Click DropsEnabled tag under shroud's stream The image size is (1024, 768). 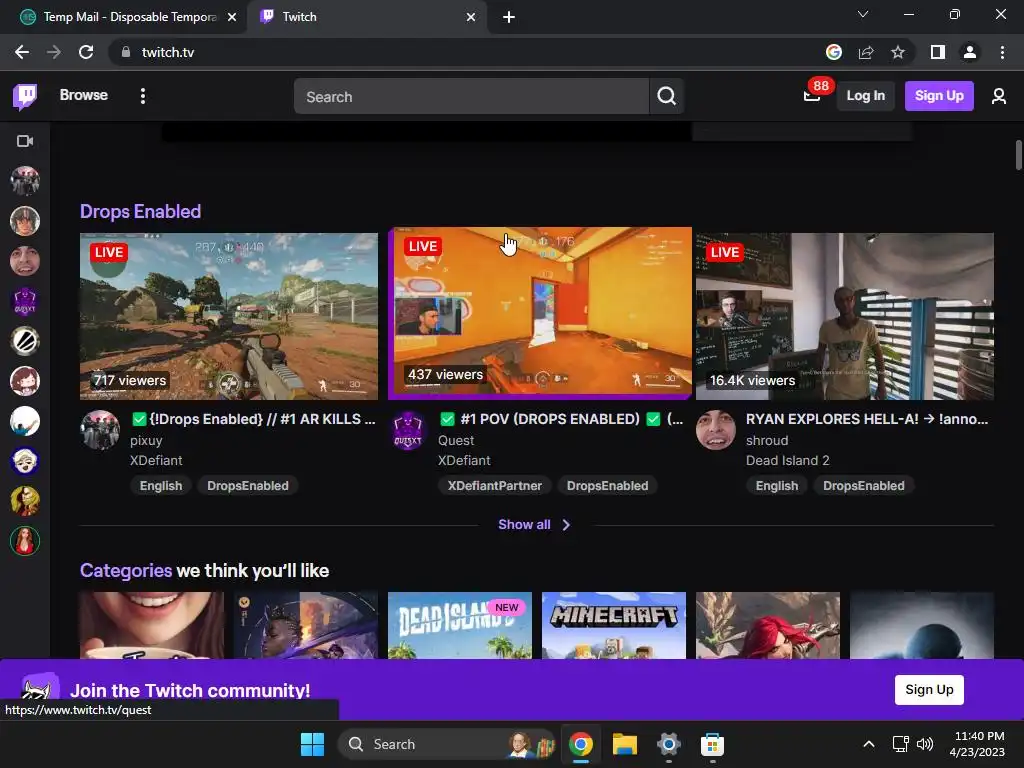click(863, 486)
